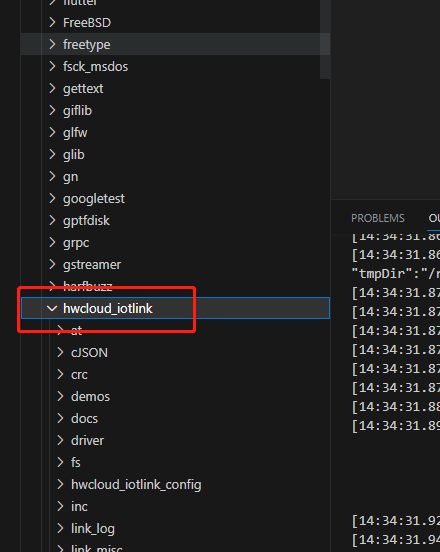Select the driver folder name
The height and width of the screenshot is (552, 440).
pyautogui.click(x=87, y=441)
